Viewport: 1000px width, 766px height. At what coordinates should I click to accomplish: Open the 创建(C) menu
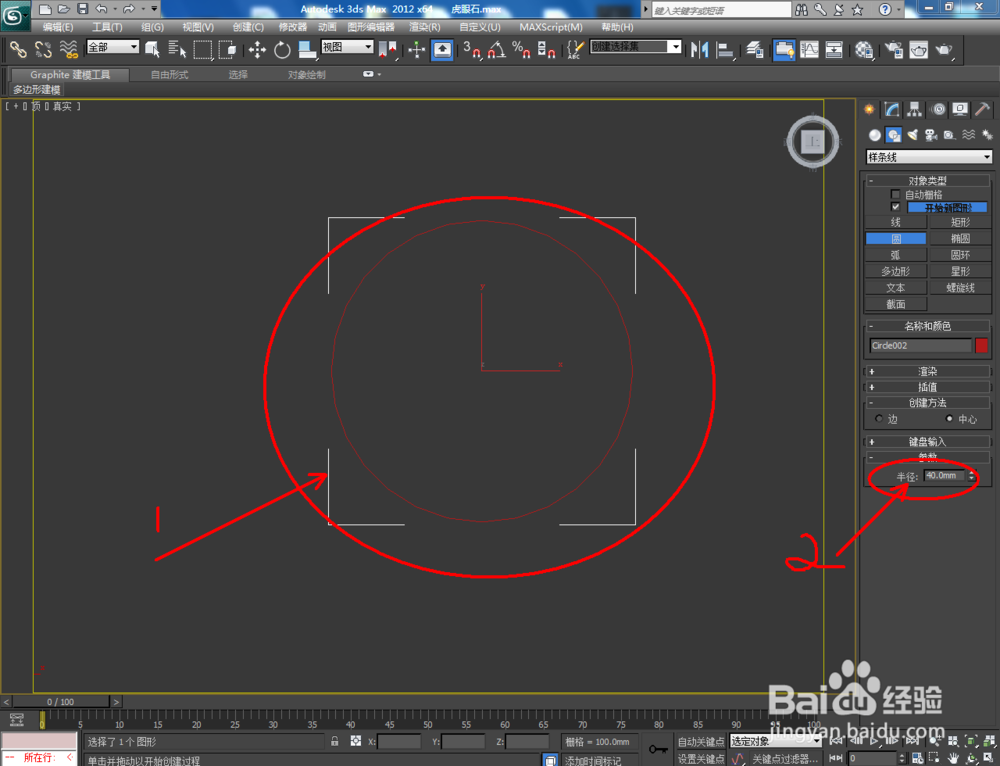coord(248,27)
